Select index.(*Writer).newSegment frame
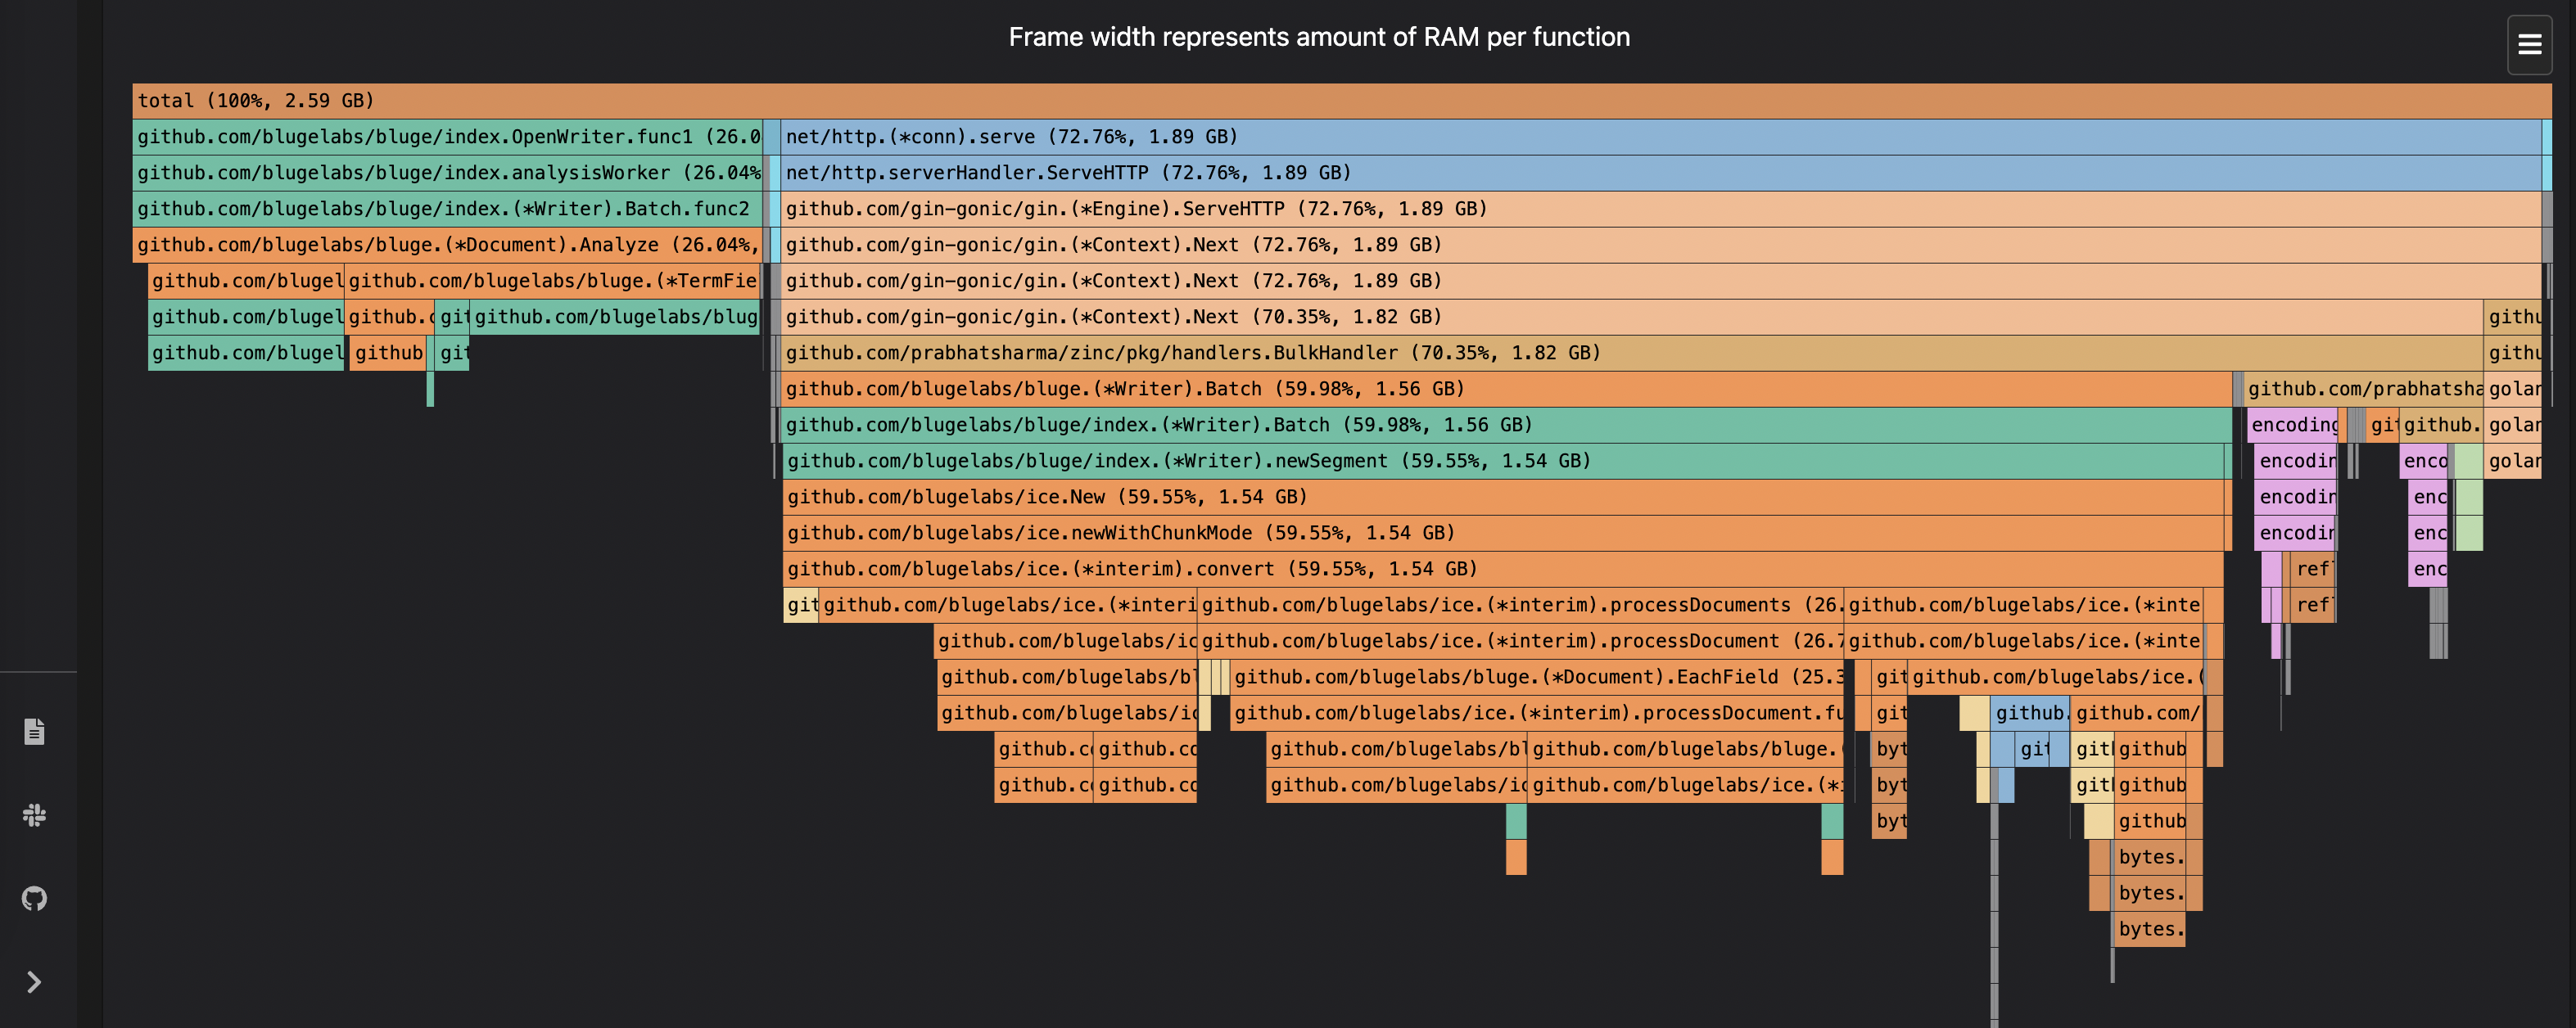This screenshot has width=2576, height=1028. pos(1503,460)
